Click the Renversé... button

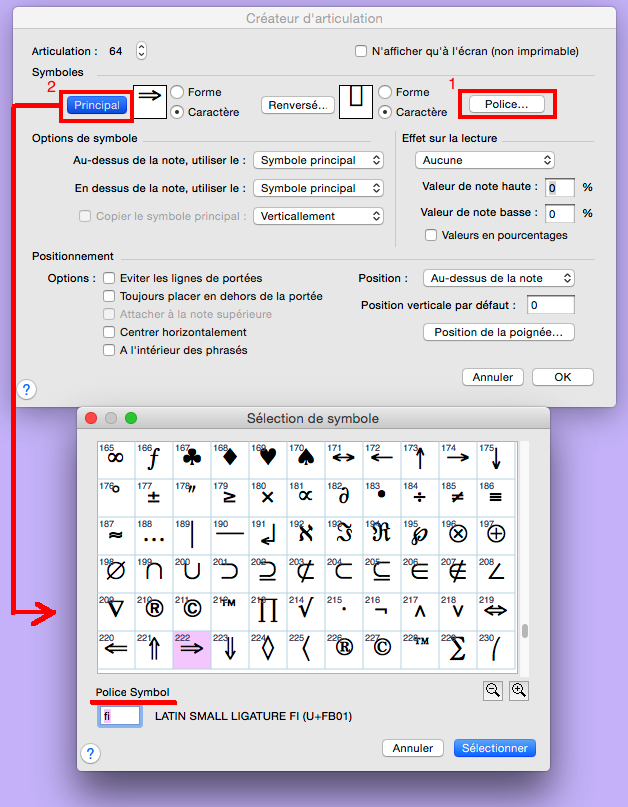(x=296, y=104)
